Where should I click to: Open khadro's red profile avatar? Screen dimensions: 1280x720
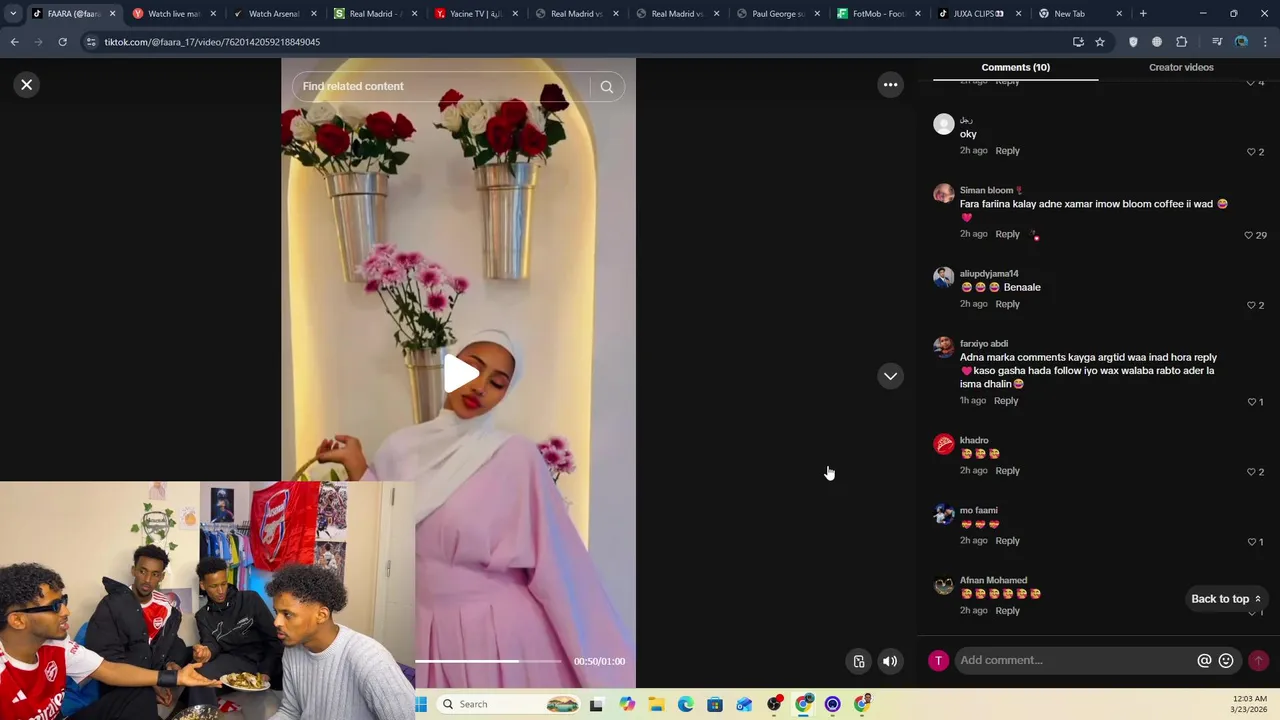944,444
